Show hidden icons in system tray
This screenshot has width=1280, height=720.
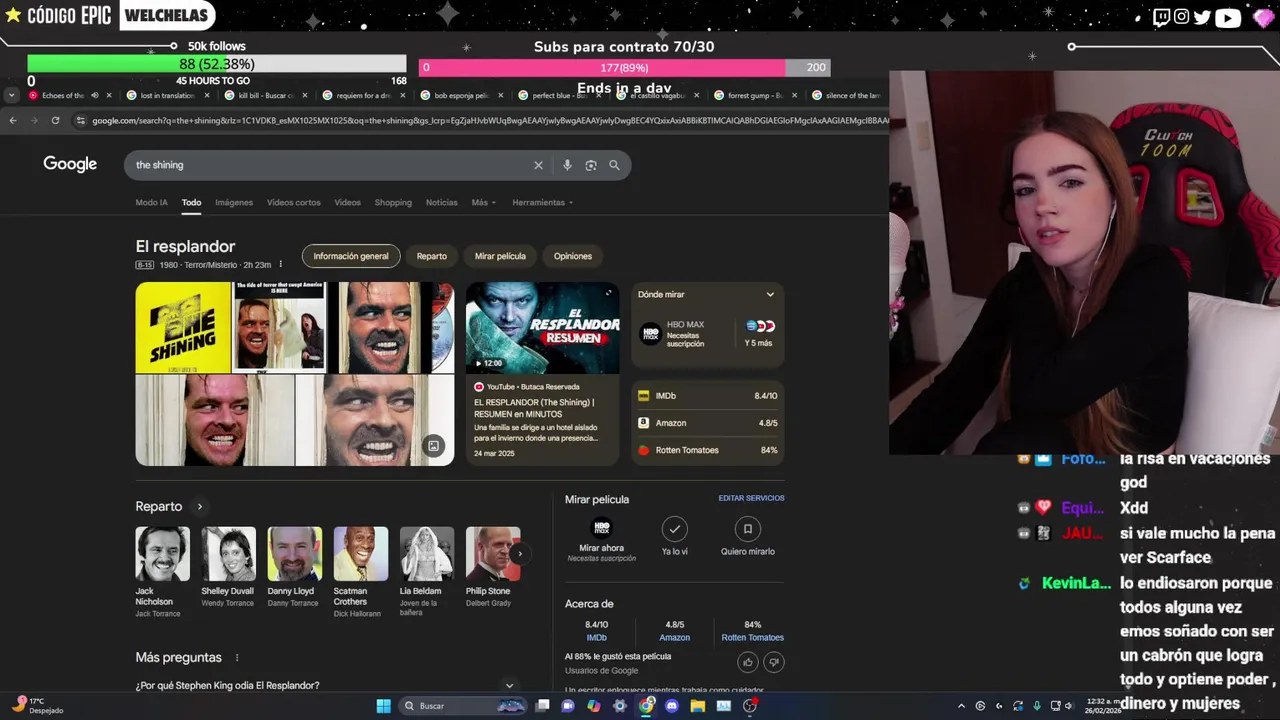click(961, 706)
